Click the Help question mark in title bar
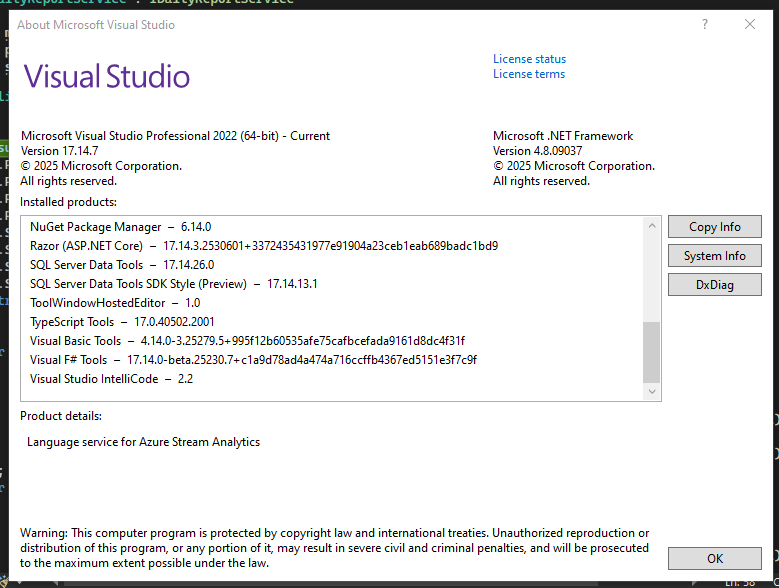Screen dimensions: 779x588 706,24
